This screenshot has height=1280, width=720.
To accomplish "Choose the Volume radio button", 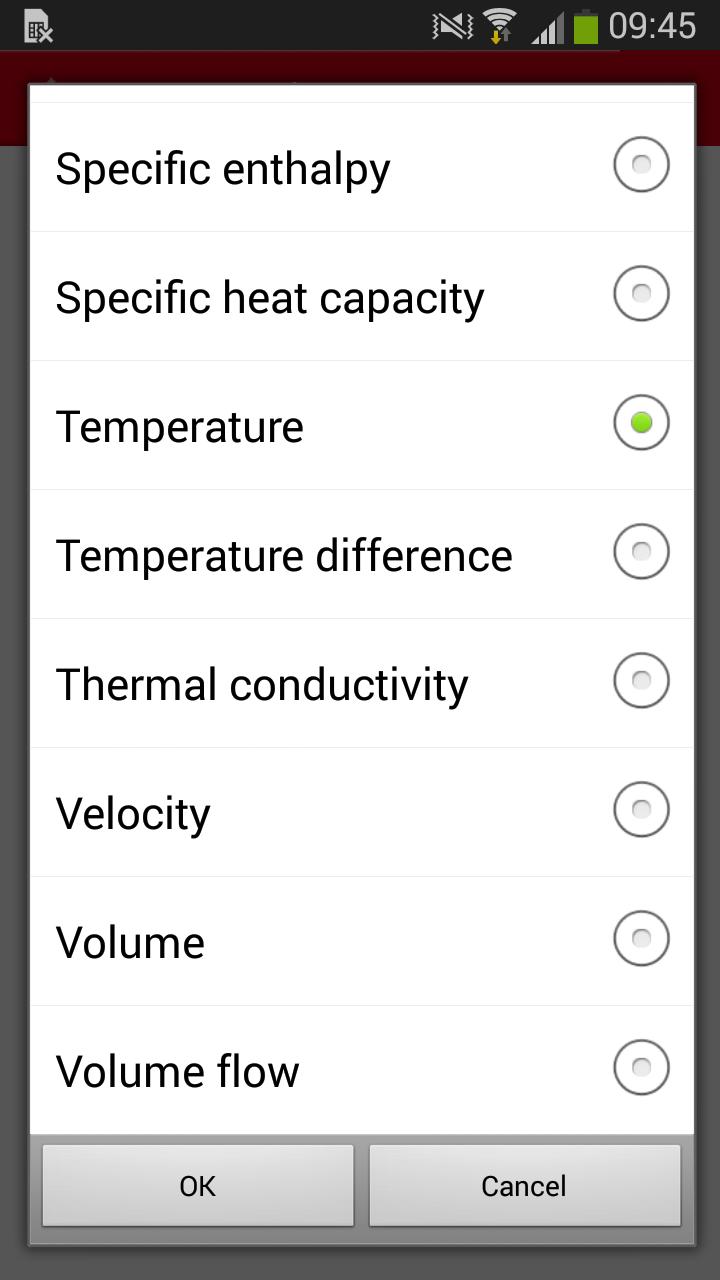I will click(641, 939).
